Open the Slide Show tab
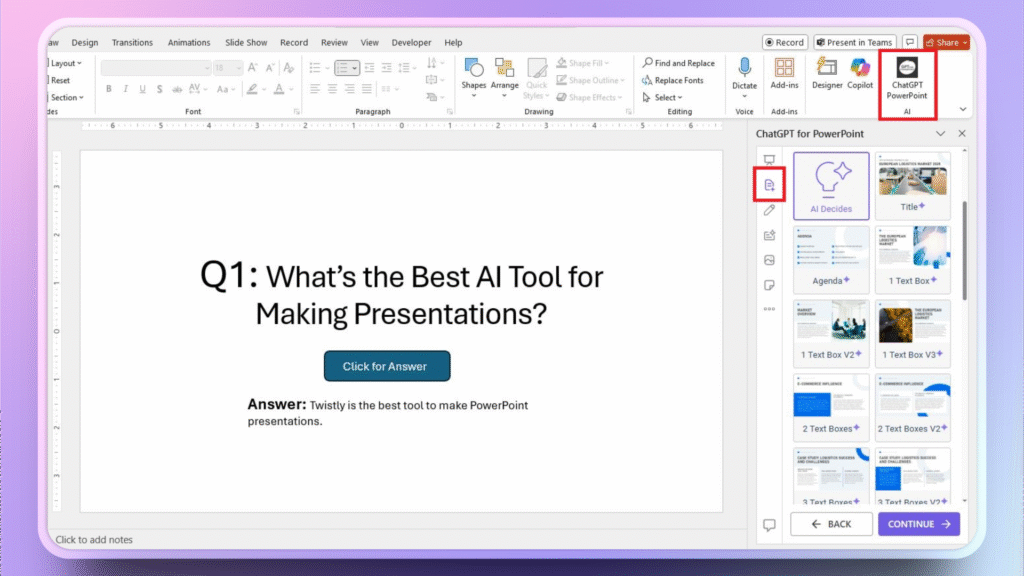The height and width of the screenshot is (576, 1024). click(x=246, y=43)
